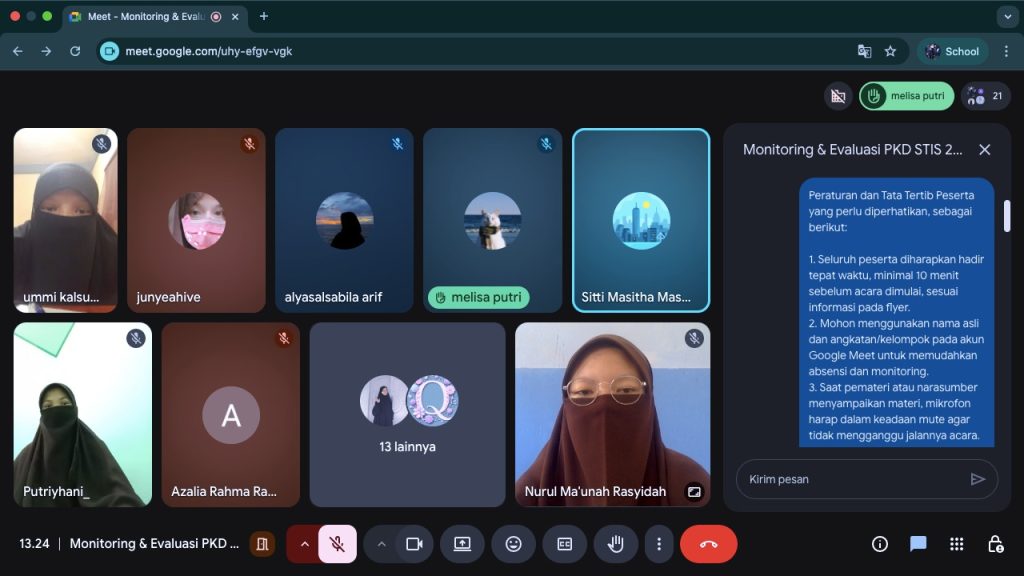Viewport: 1024px width, 576px height.
Task: Click the Kirim pesan message field
Action: point(852,479)
